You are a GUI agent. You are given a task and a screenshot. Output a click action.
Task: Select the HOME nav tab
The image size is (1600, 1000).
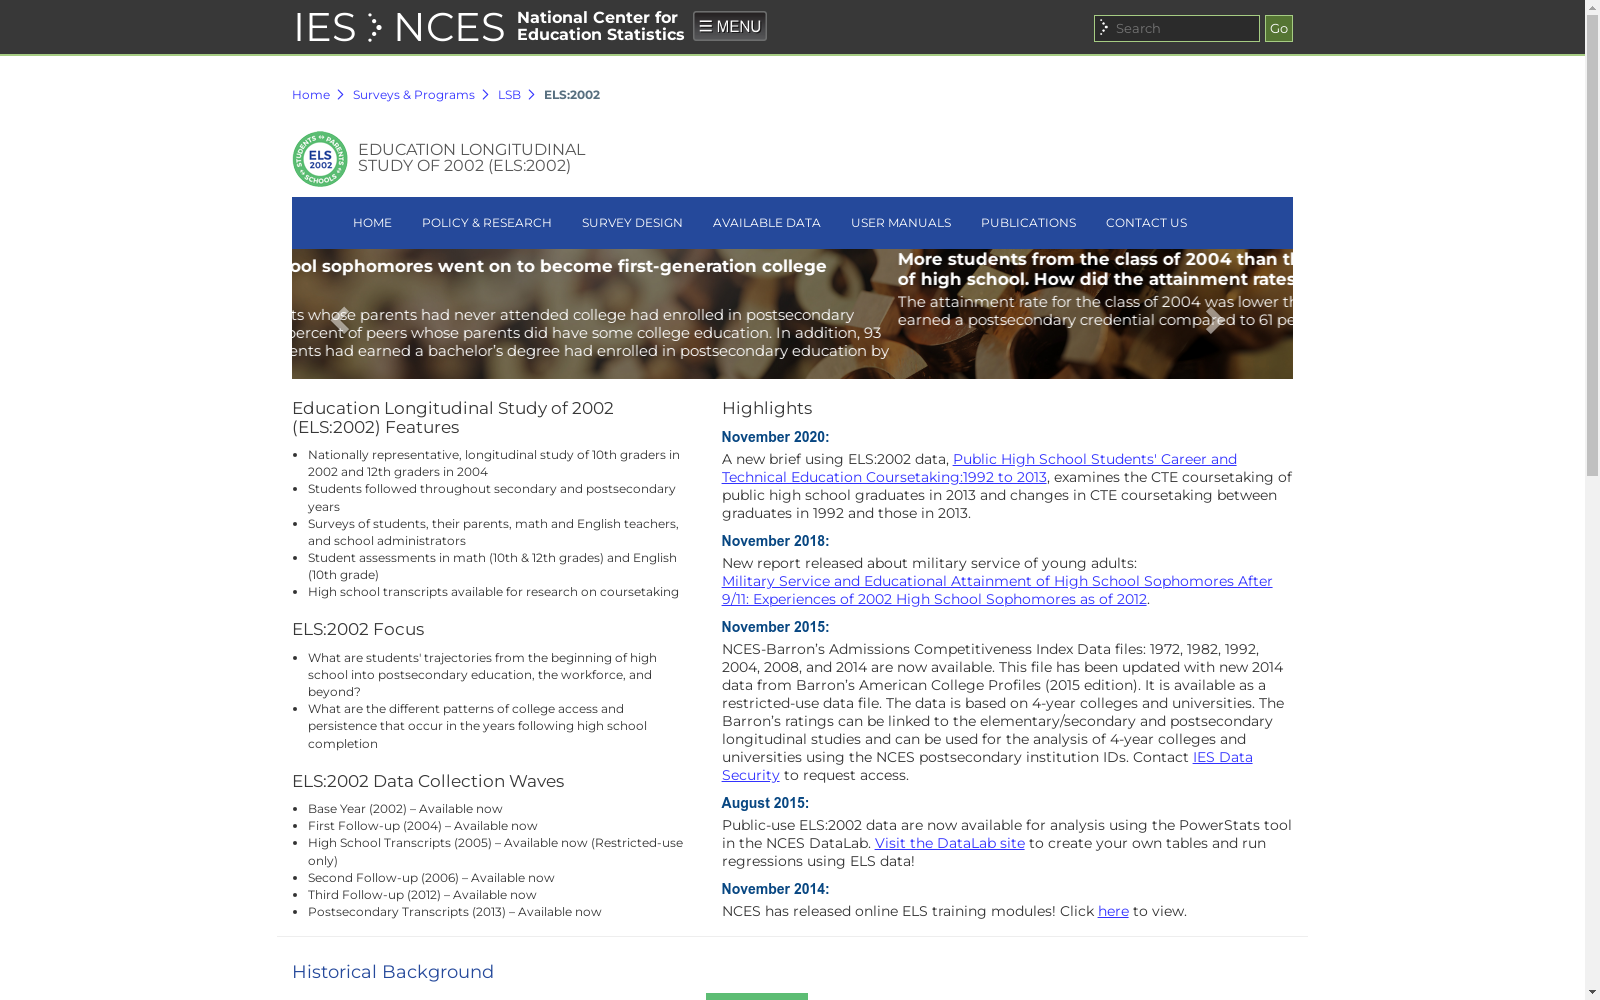click(372, 223)
